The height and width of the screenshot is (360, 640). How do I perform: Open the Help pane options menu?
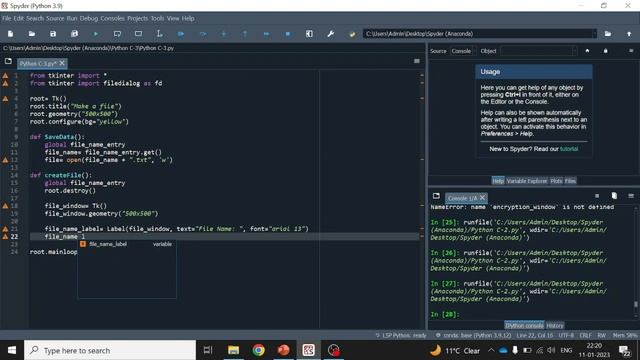[x=631, y=51]
